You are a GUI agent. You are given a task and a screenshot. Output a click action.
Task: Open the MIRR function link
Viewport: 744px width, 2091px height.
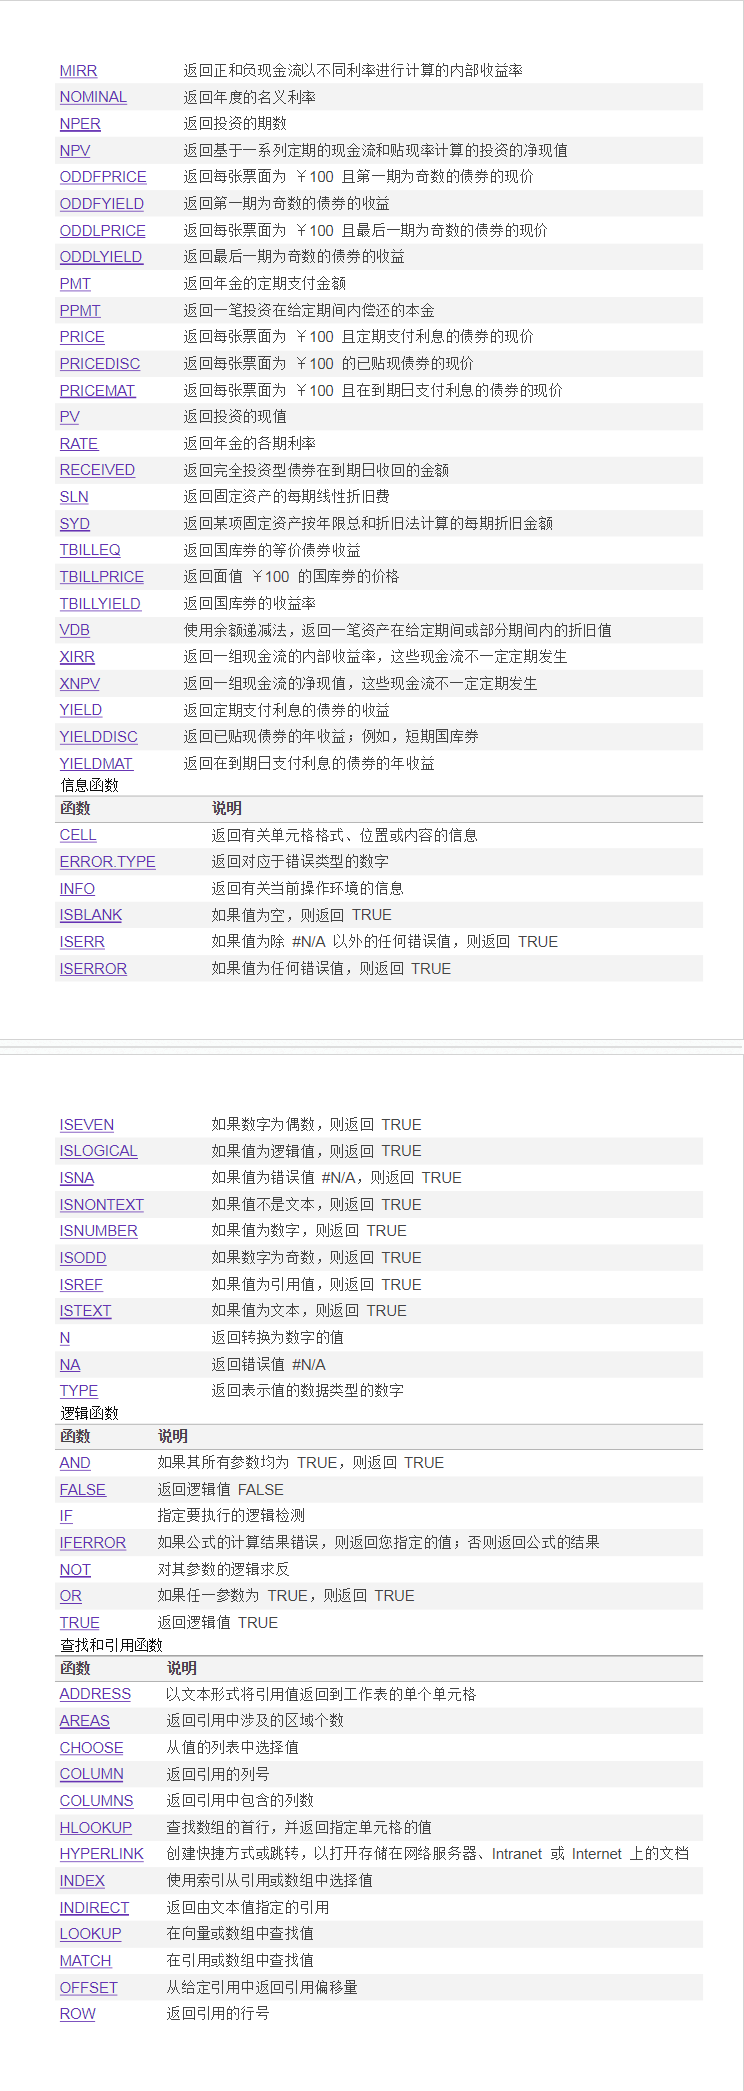pyautogui.click(x=78, y=71)
